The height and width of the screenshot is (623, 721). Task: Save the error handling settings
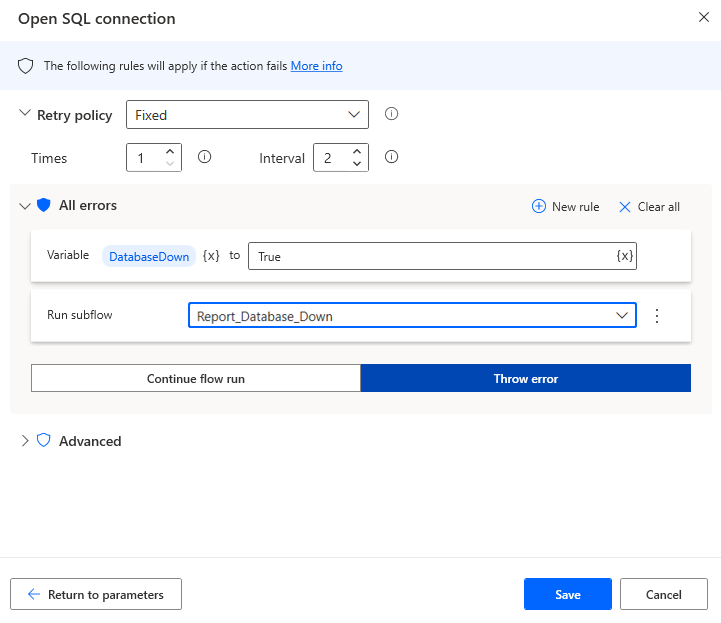point(568,594)
